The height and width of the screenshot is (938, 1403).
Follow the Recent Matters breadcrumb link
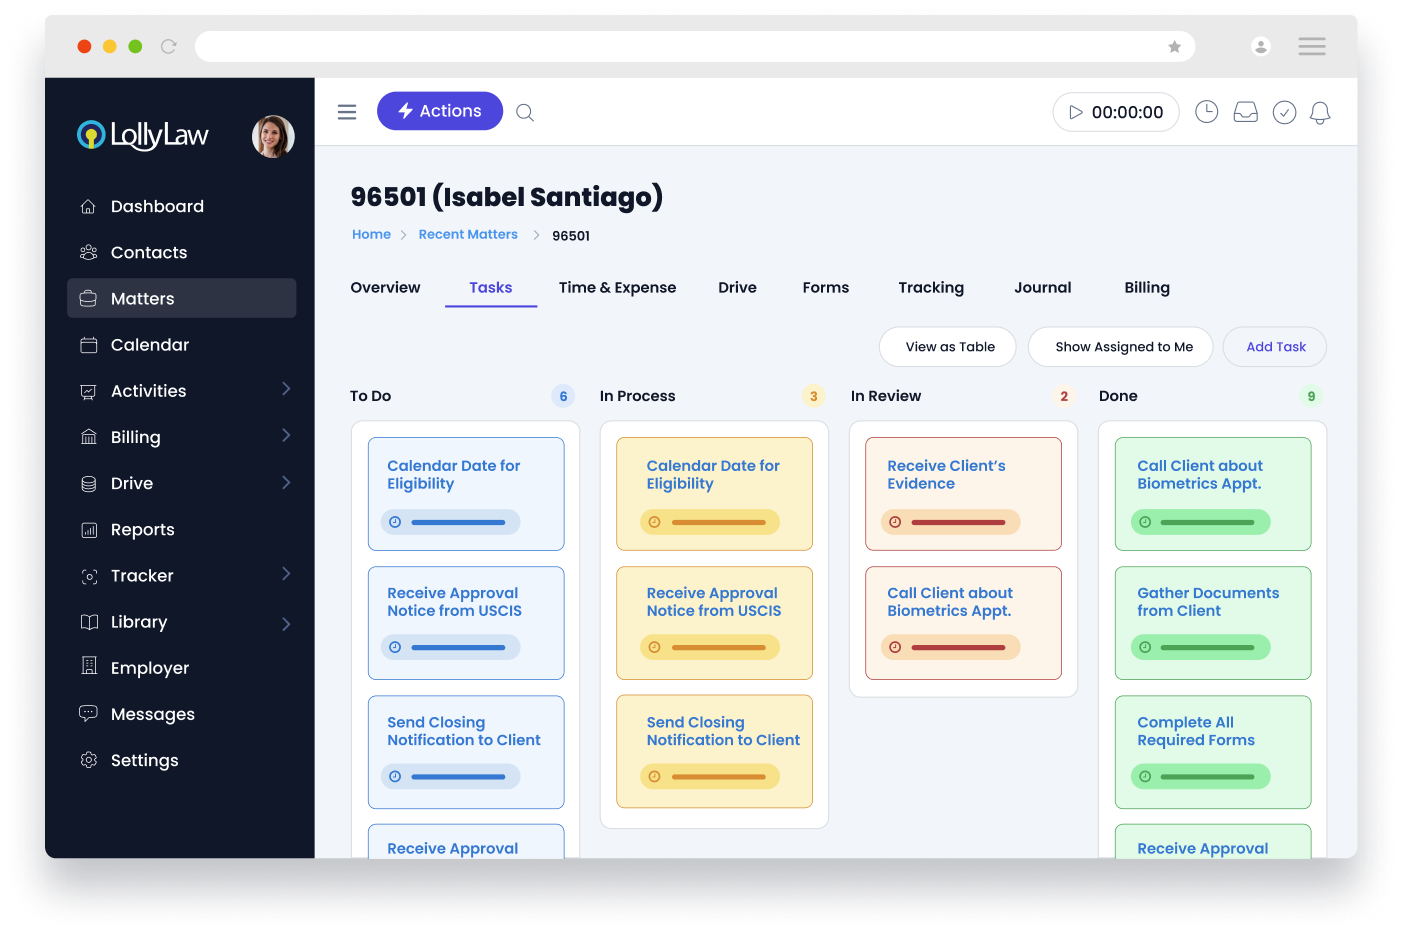[468, 235]
